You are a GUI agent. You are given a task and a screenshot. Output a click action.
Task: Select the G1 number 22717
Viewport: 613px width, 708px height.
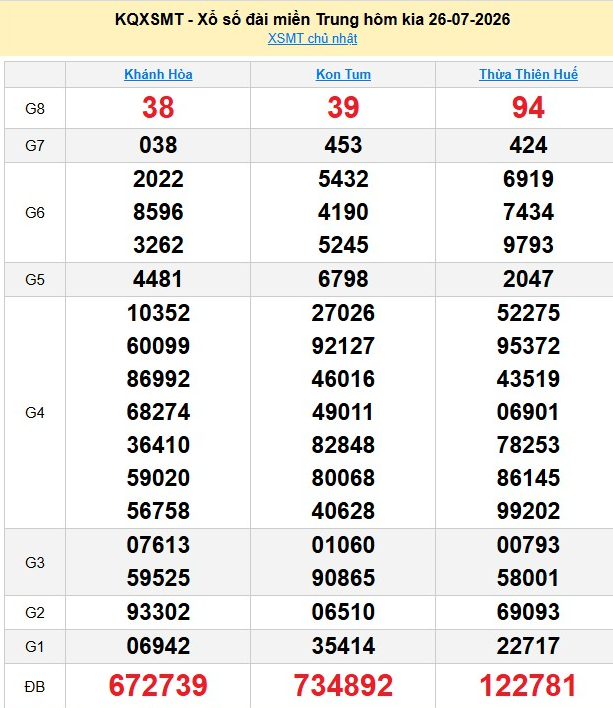click(x=528, y=646)
